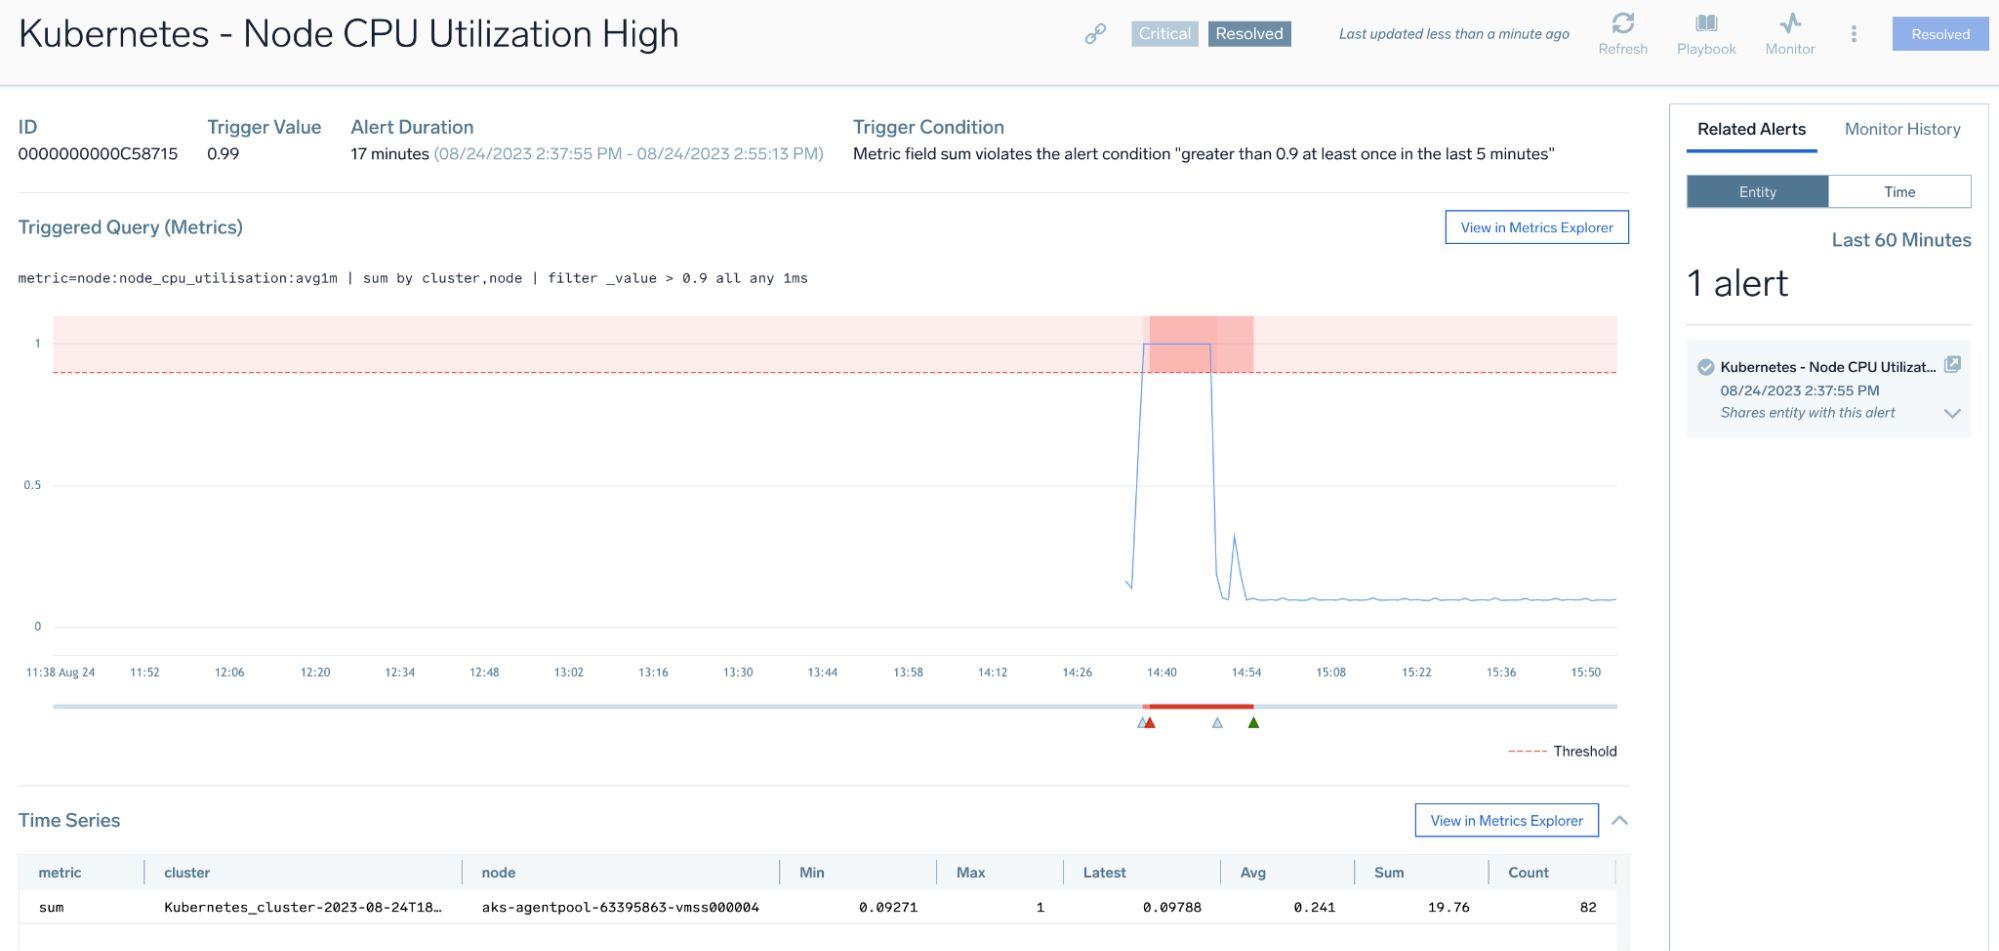Expand the shared entity alert details chevron
The image size is (1999, 951).
click(1951, 412)
